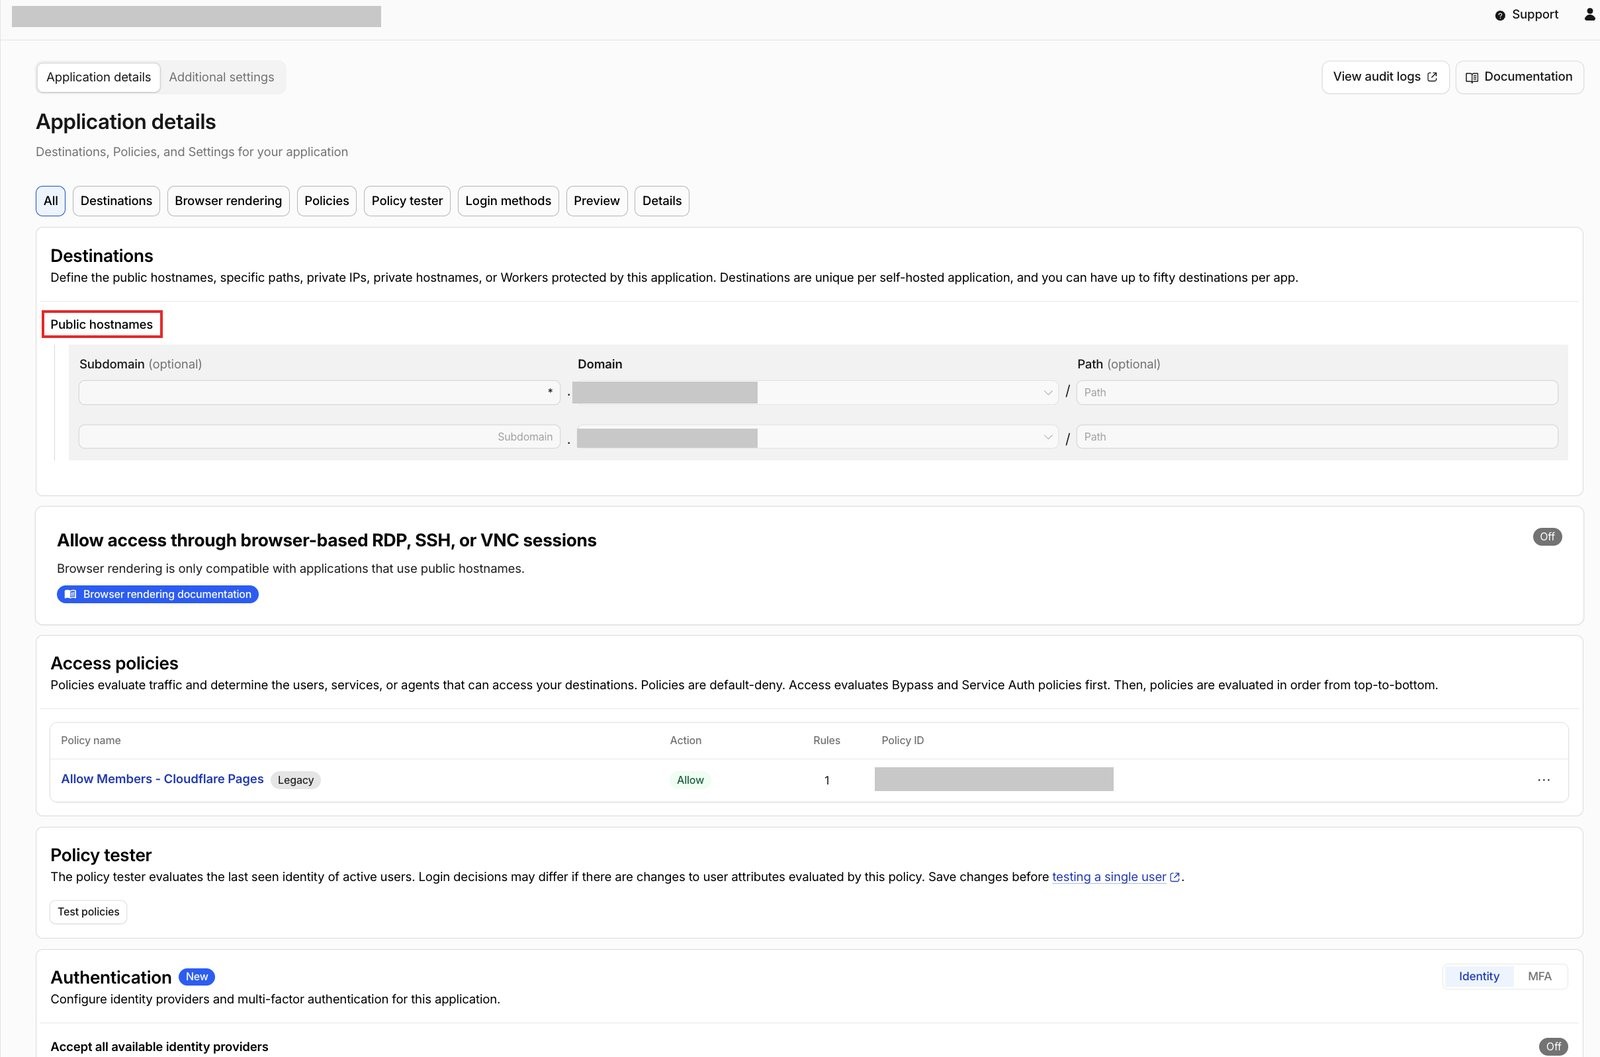
Task: Click the Support help icon
Action: click(x=1499, y=15)
